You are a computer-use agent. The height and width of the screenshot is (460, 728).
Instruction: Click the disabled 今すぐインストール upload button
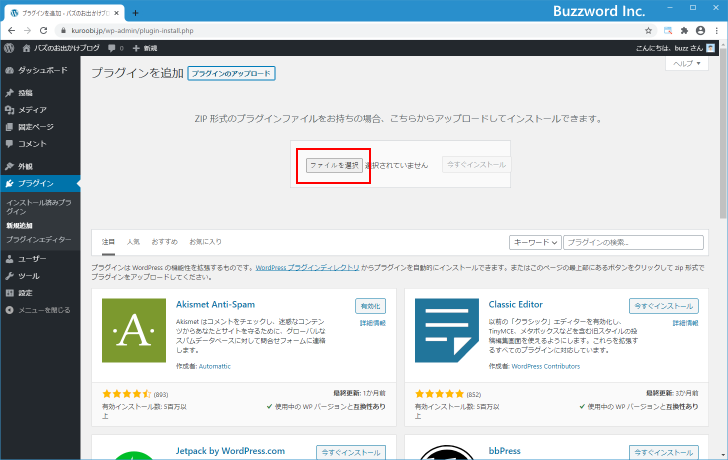click(476, 165)
